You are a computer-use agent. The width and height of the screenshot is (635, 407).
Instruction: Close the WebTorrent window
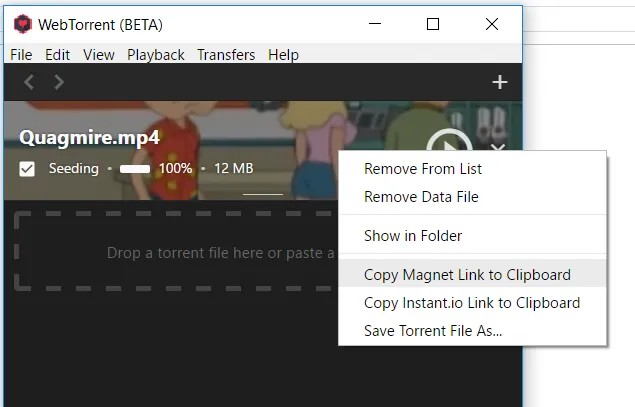(492, 24)
